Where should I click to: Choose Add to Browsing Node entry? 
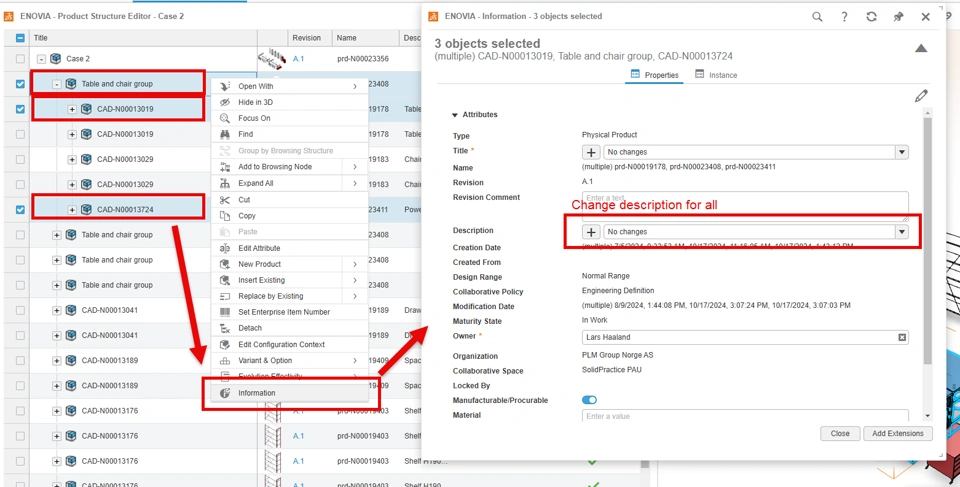(290, 167)
